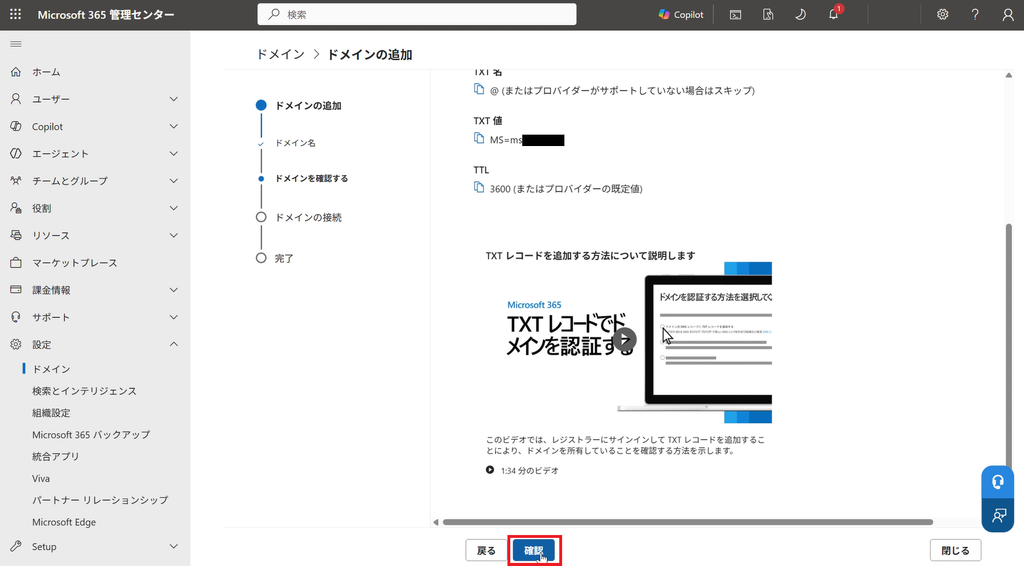1024x566 pixels.
Task: Open マーケットプレース in the sidebar
Action: [74, 262]
